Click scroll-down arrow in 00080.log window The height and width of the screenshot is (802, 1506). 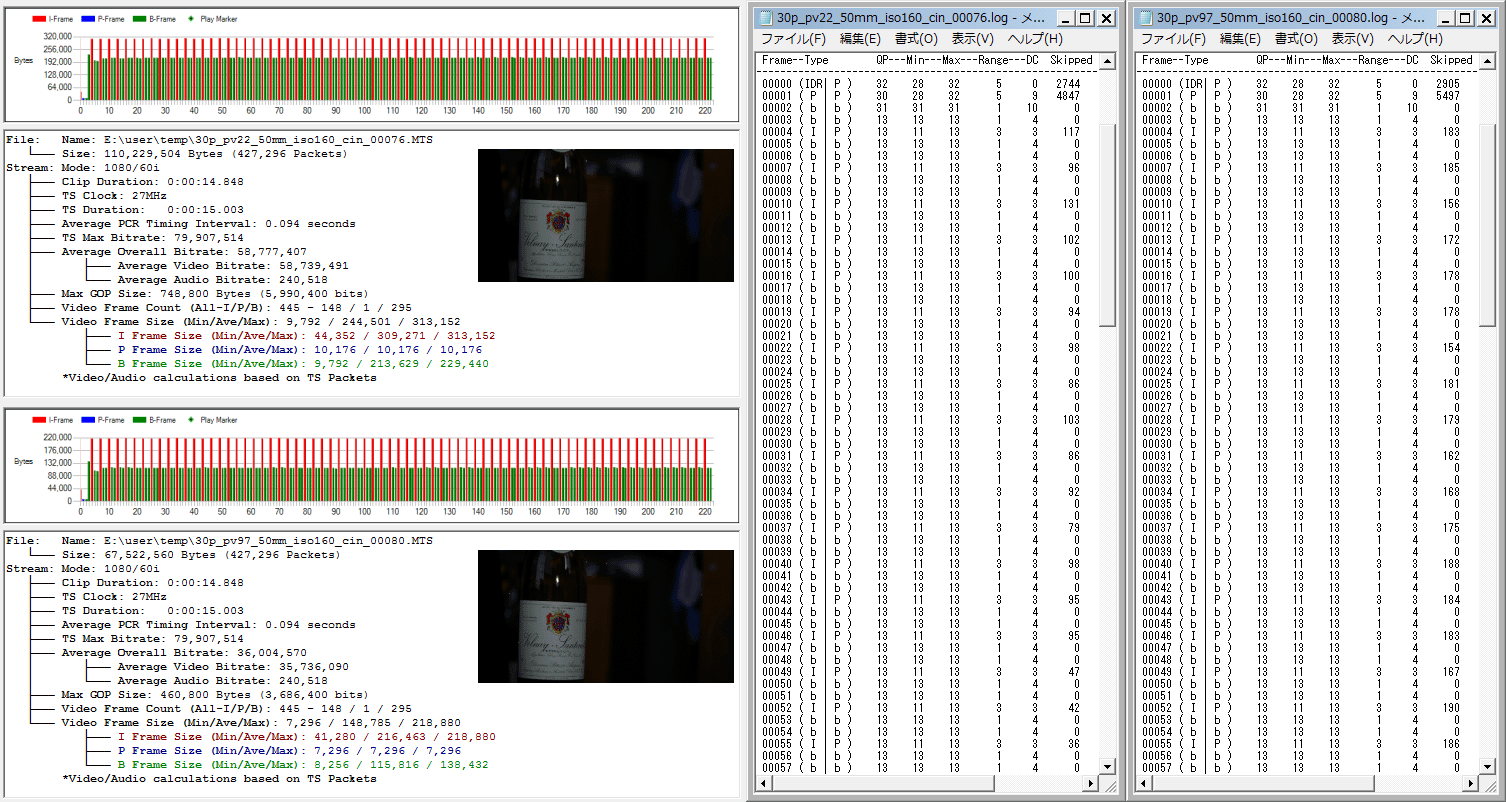point(1487,766)
